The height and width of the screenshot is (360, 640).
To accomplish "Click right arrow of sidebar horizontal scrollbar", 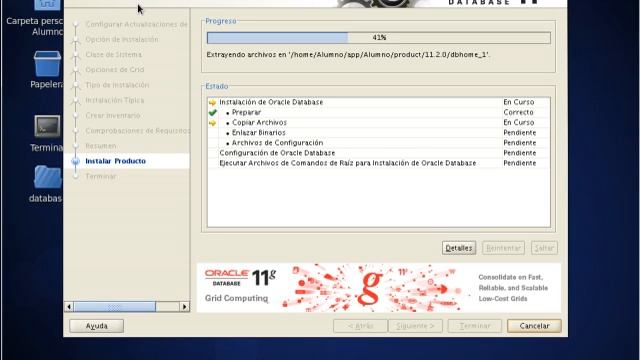I will (184, 307).
